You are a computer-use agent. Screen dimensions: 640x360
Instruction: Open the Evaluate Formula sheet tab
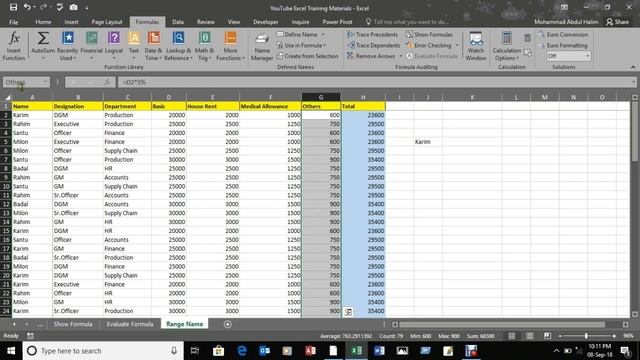[x=130, y=324]
